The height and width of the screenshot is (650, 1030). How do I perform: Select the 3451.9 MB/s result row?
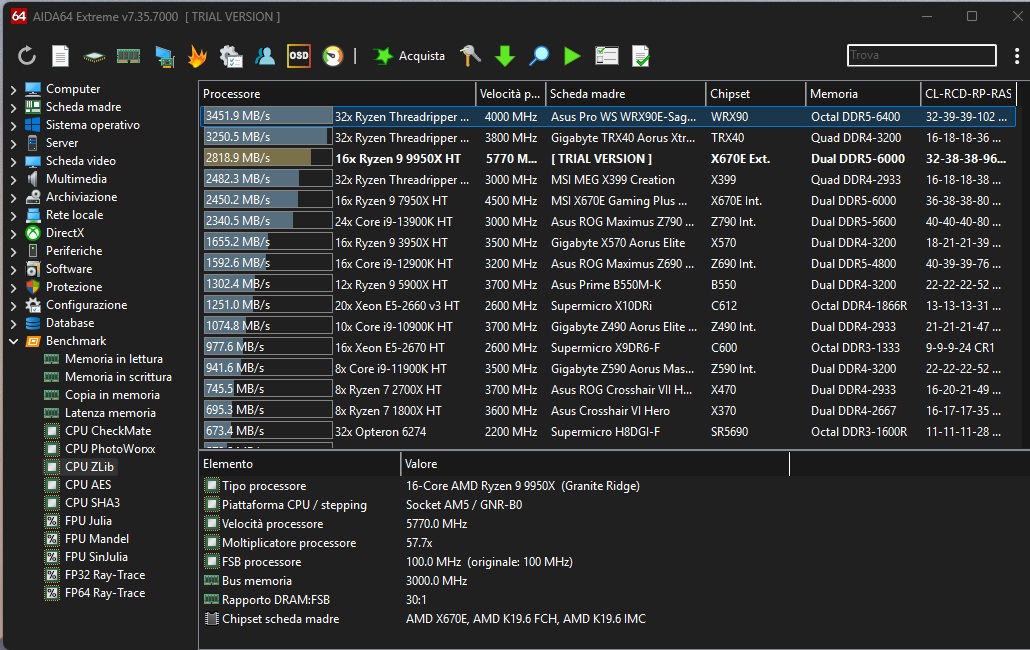pos(608,116)
